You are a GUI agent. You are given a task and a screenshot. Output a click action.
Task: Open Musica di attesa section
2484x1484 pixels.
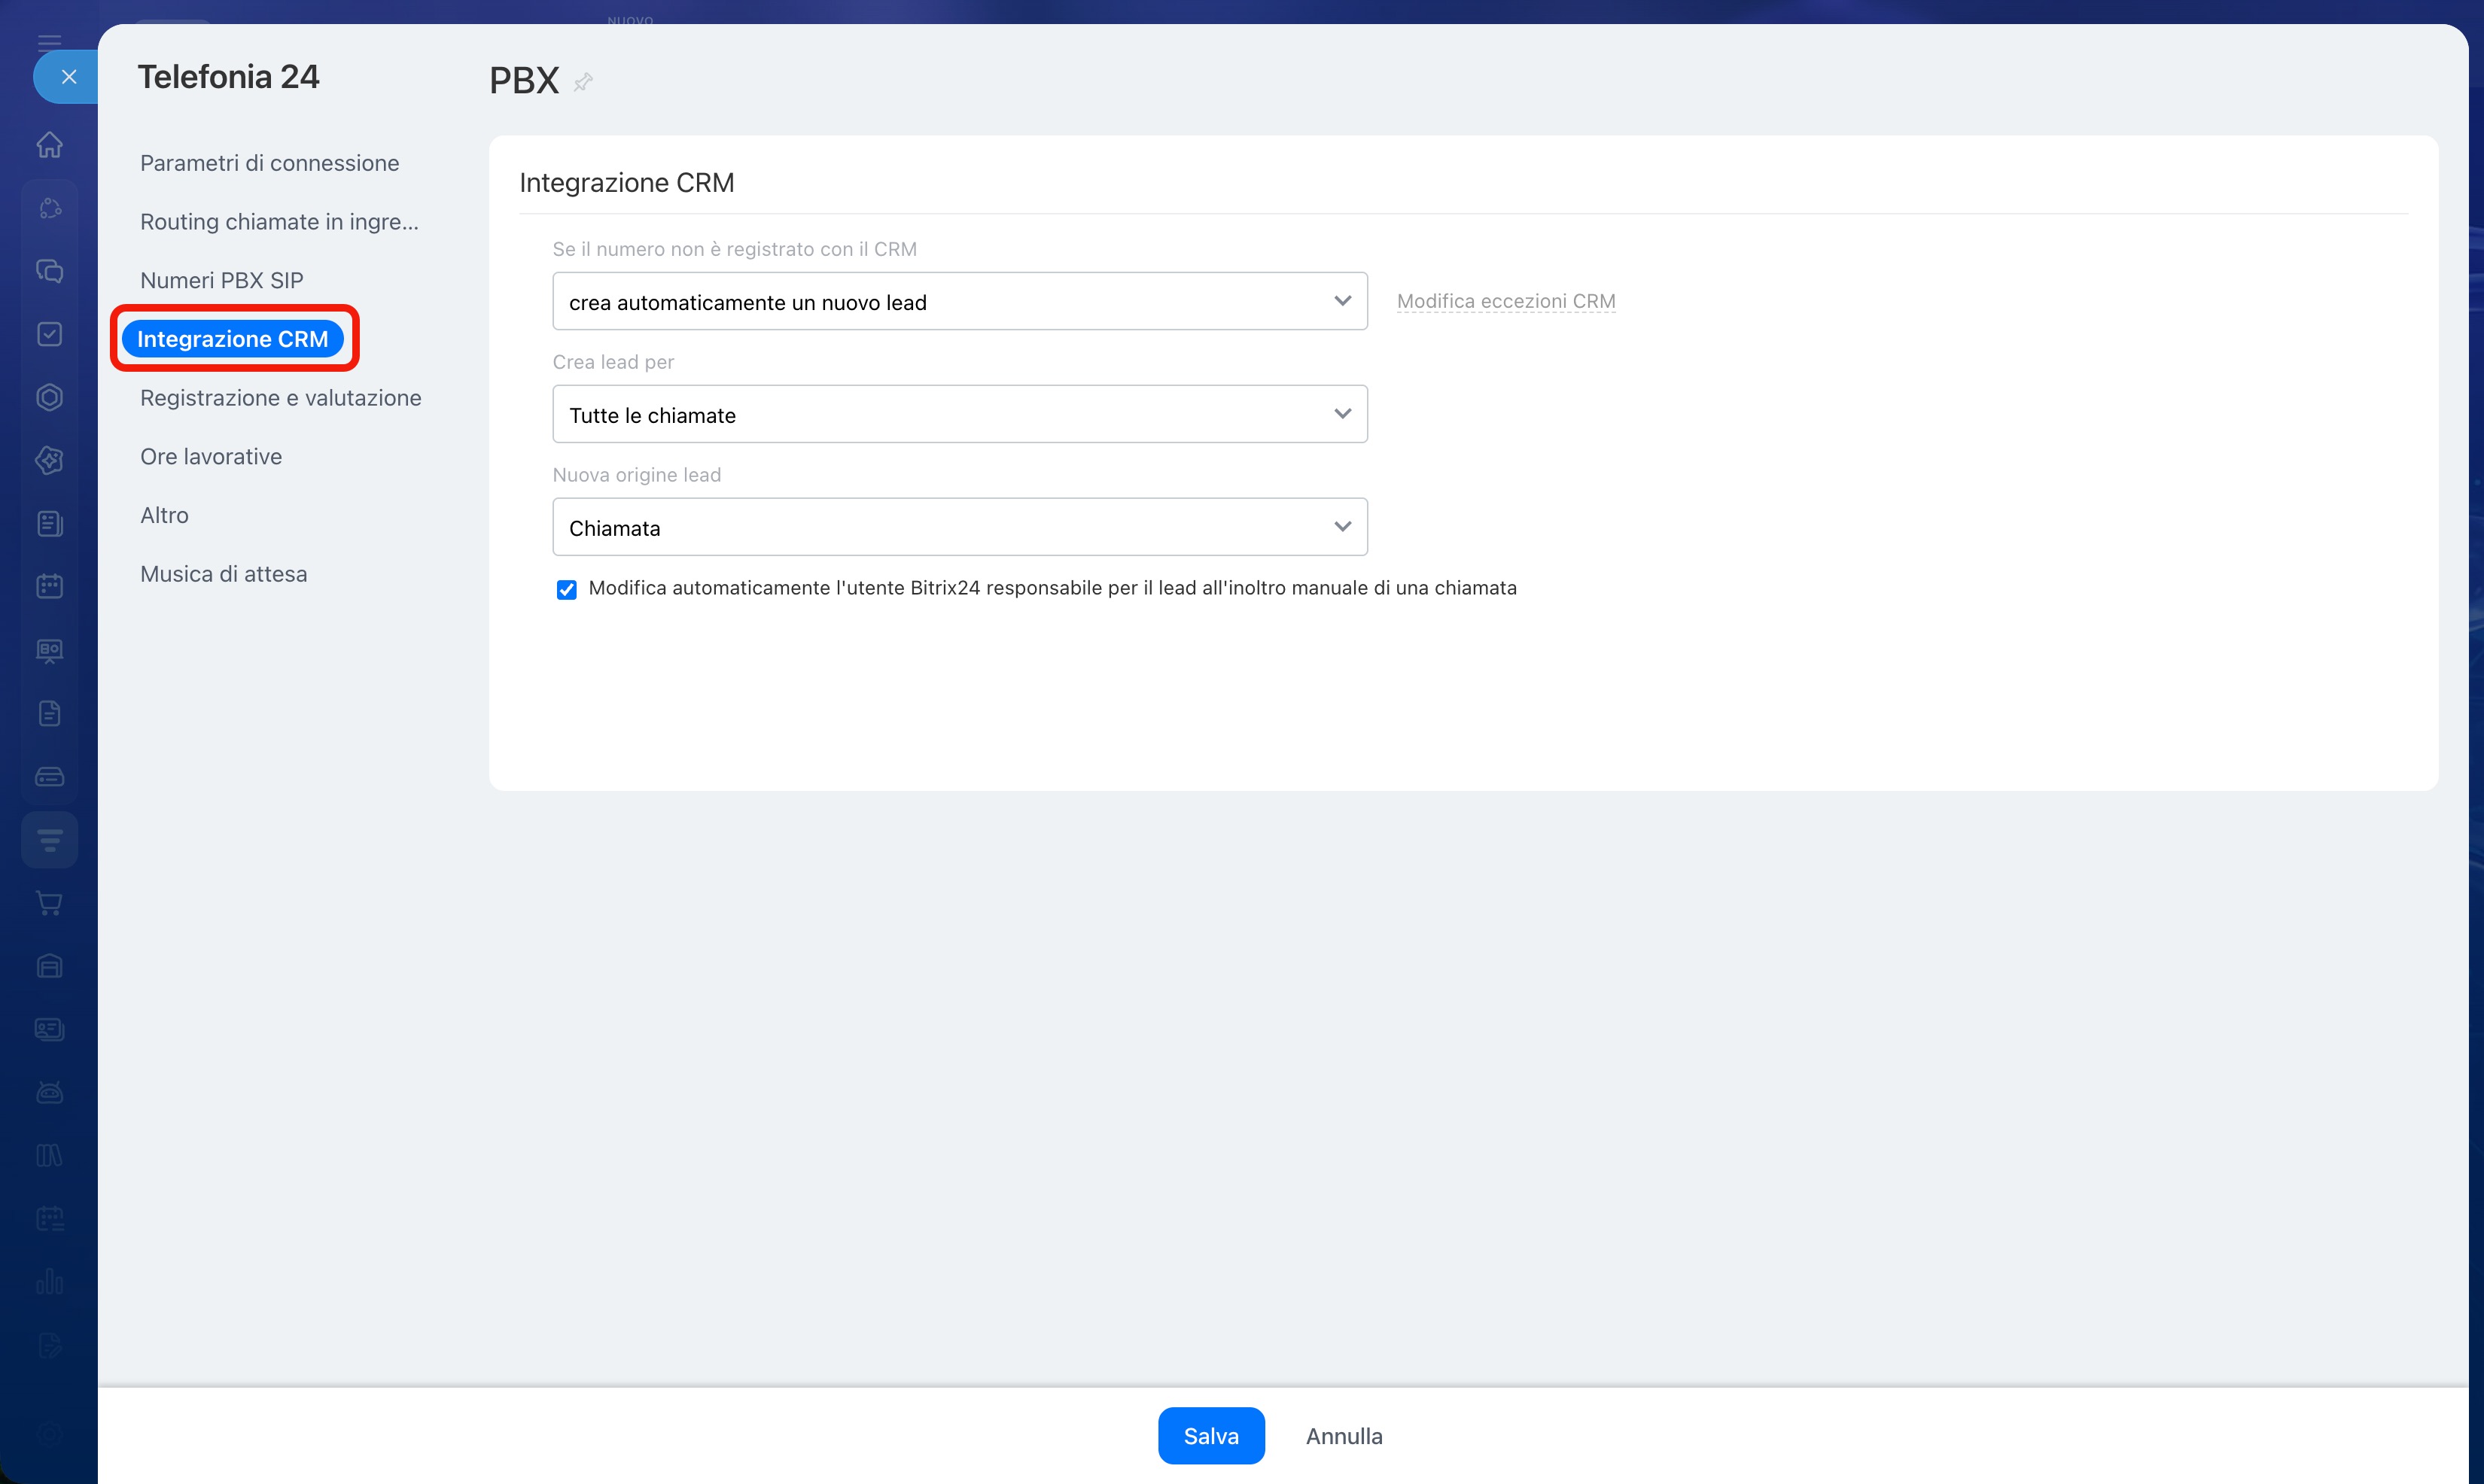pyautogui.click(x=223, y=574)
